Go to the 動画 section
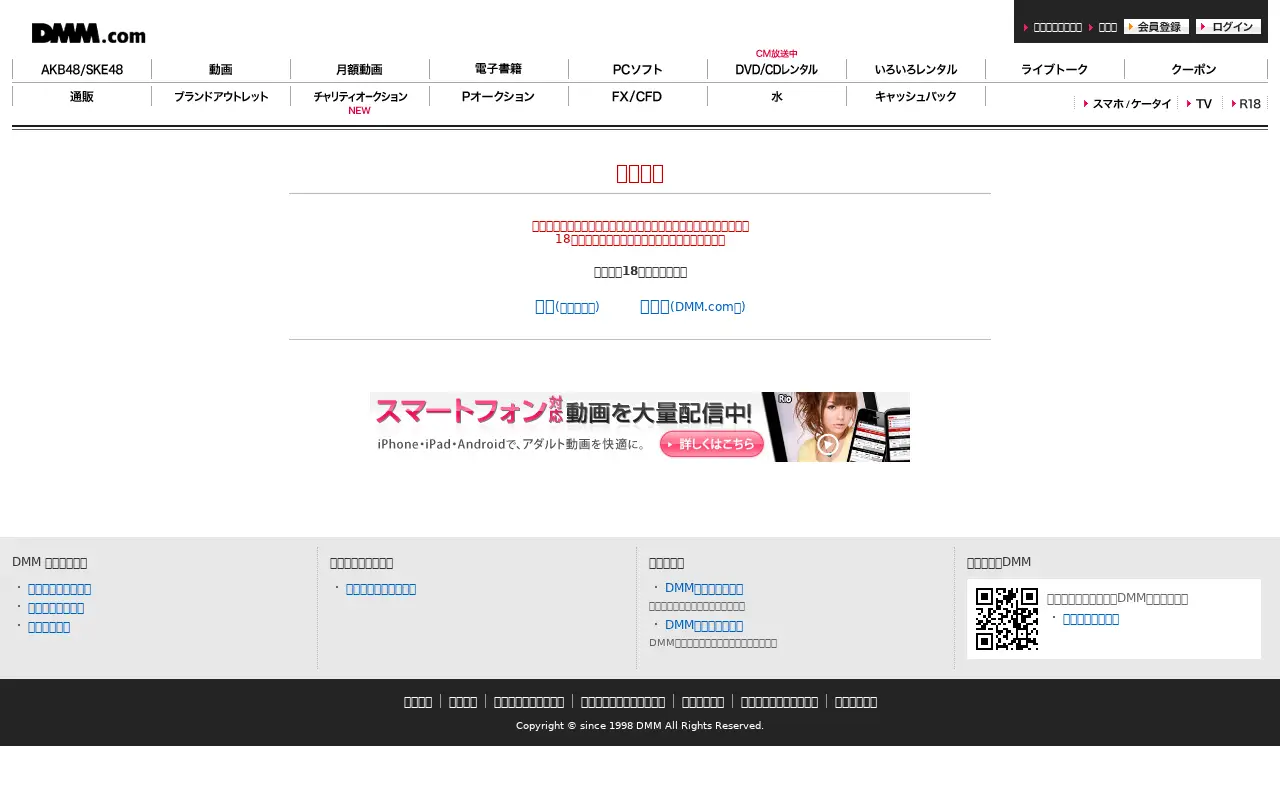This screenshot has width=1280, height=800. [x=221, y=69]
